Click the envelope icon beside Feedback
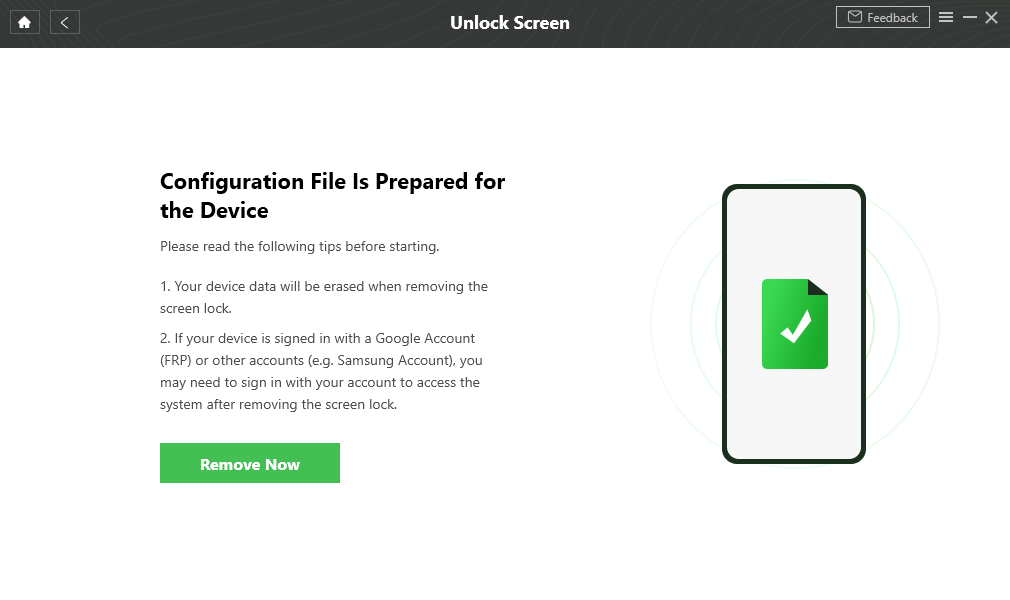This screenshot has height=600, width=1010. click(x=855, y=17)
